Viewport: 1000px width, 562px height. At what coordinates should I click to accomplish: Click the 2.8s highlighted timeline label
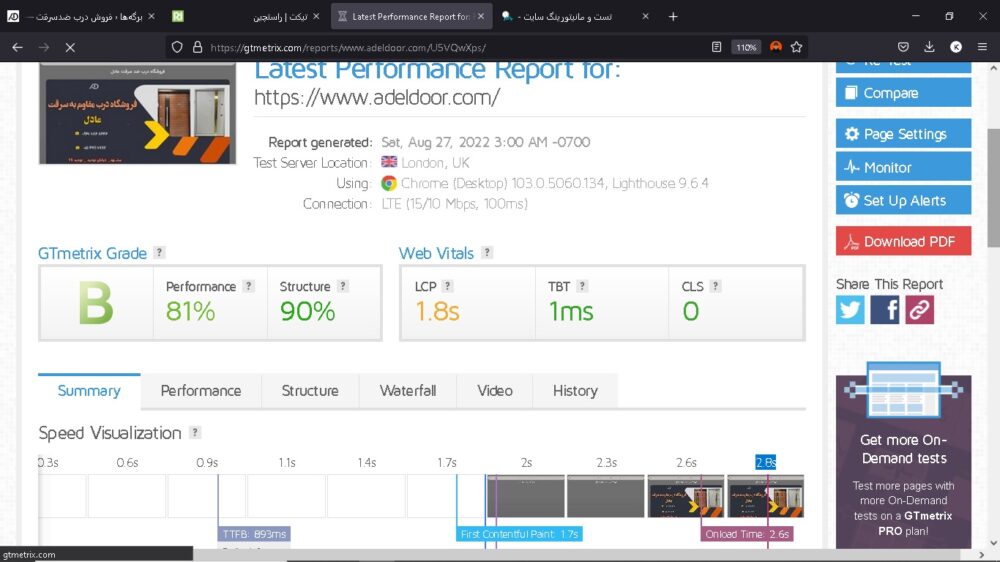tap(765, 462)
